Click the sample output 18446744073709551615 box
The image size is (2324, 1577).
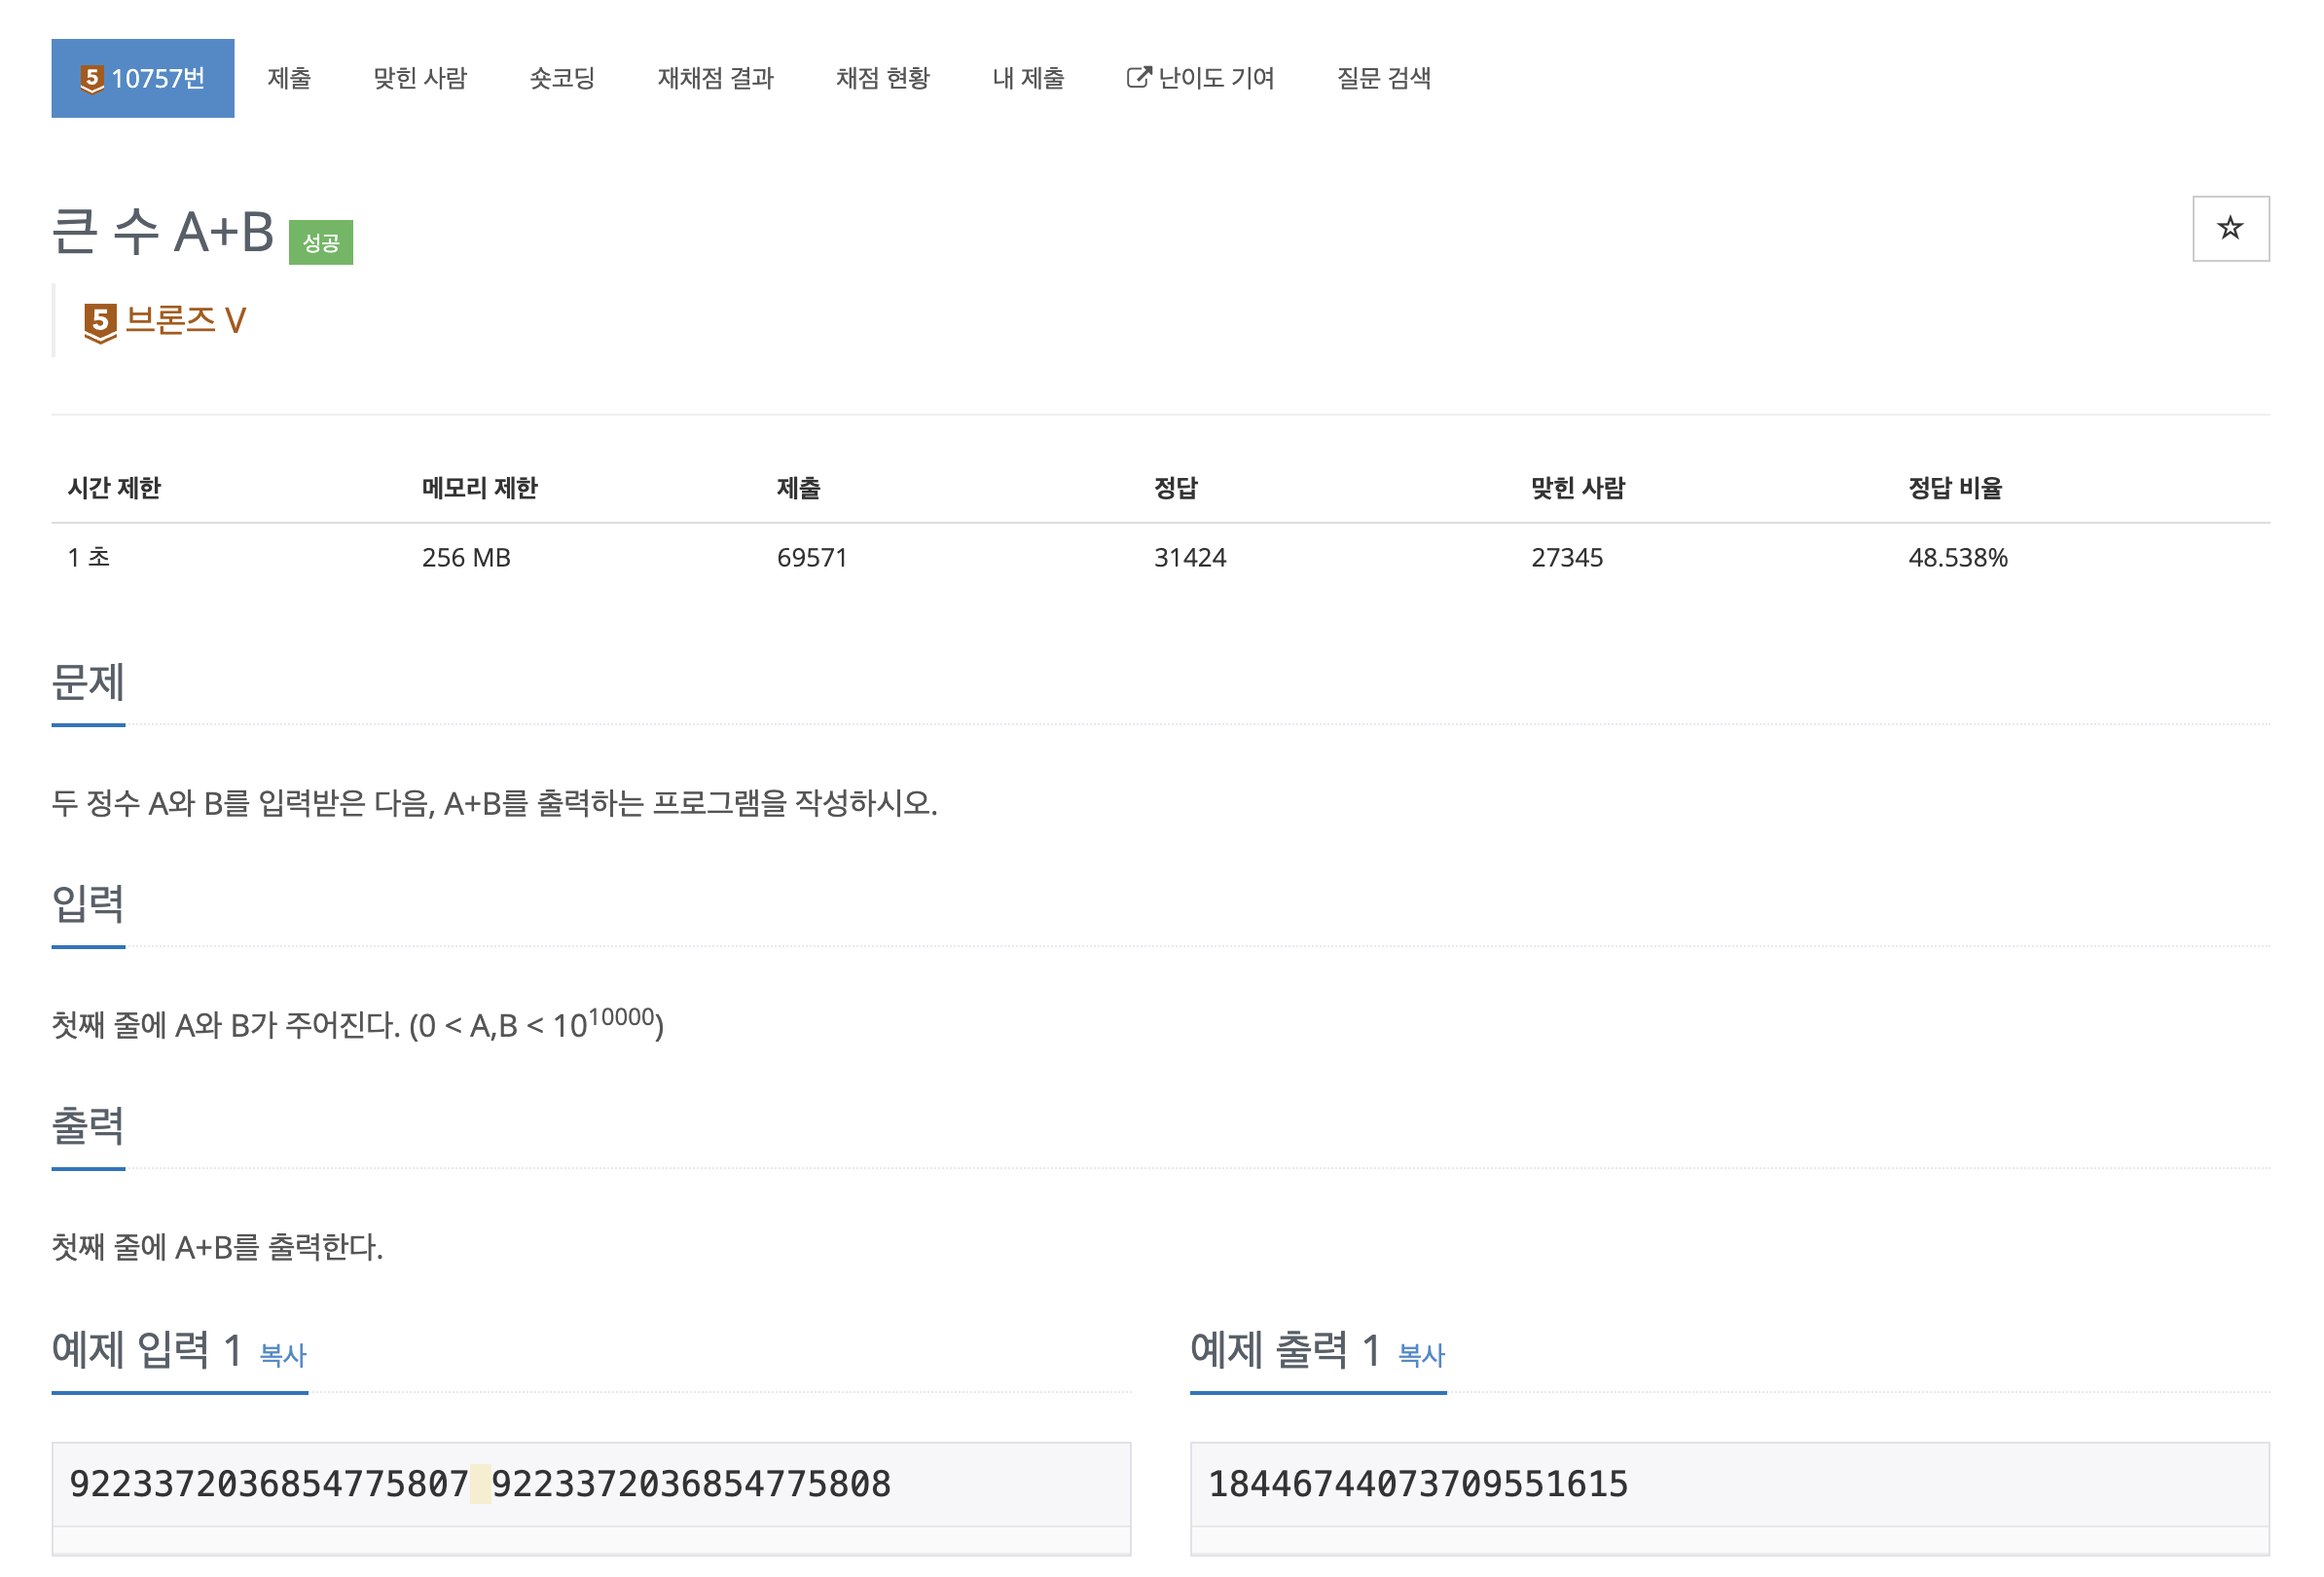click(x=1418, y=1484)
